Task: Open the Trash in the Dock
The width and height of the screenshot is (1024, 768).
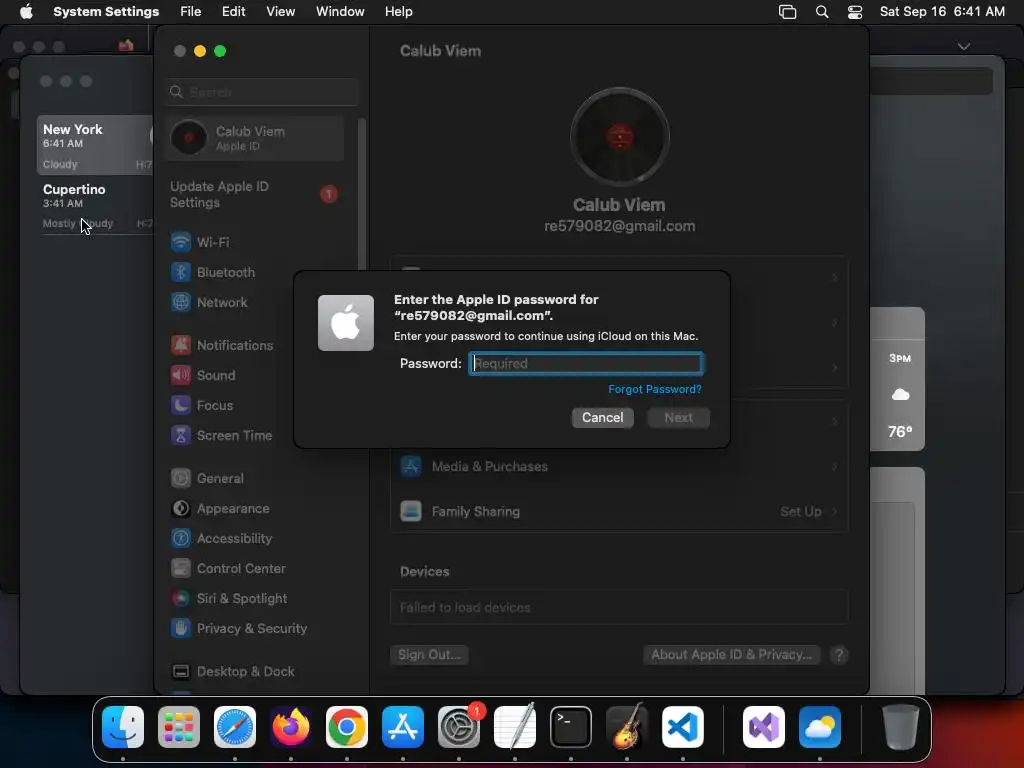Action: [901, 727]
